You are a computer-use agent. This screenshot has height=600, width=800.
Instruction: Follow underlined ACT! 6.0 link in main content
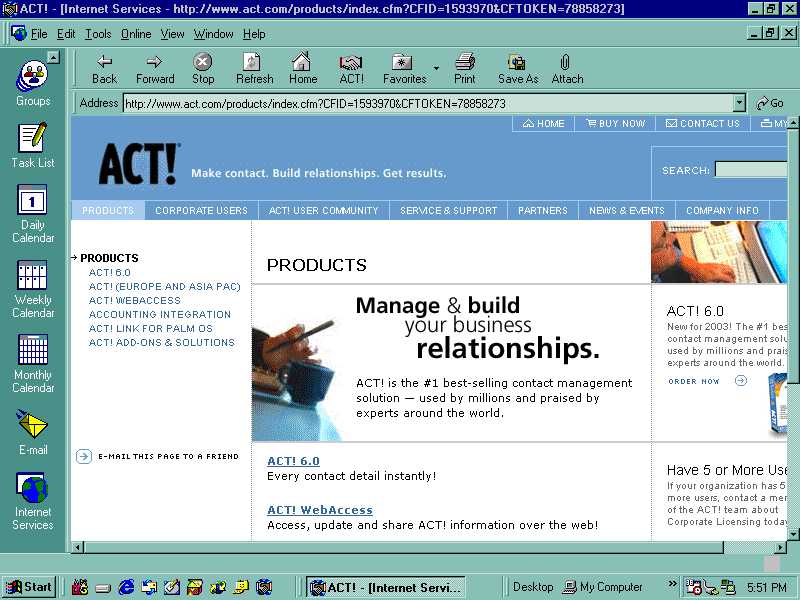(293, 461)
